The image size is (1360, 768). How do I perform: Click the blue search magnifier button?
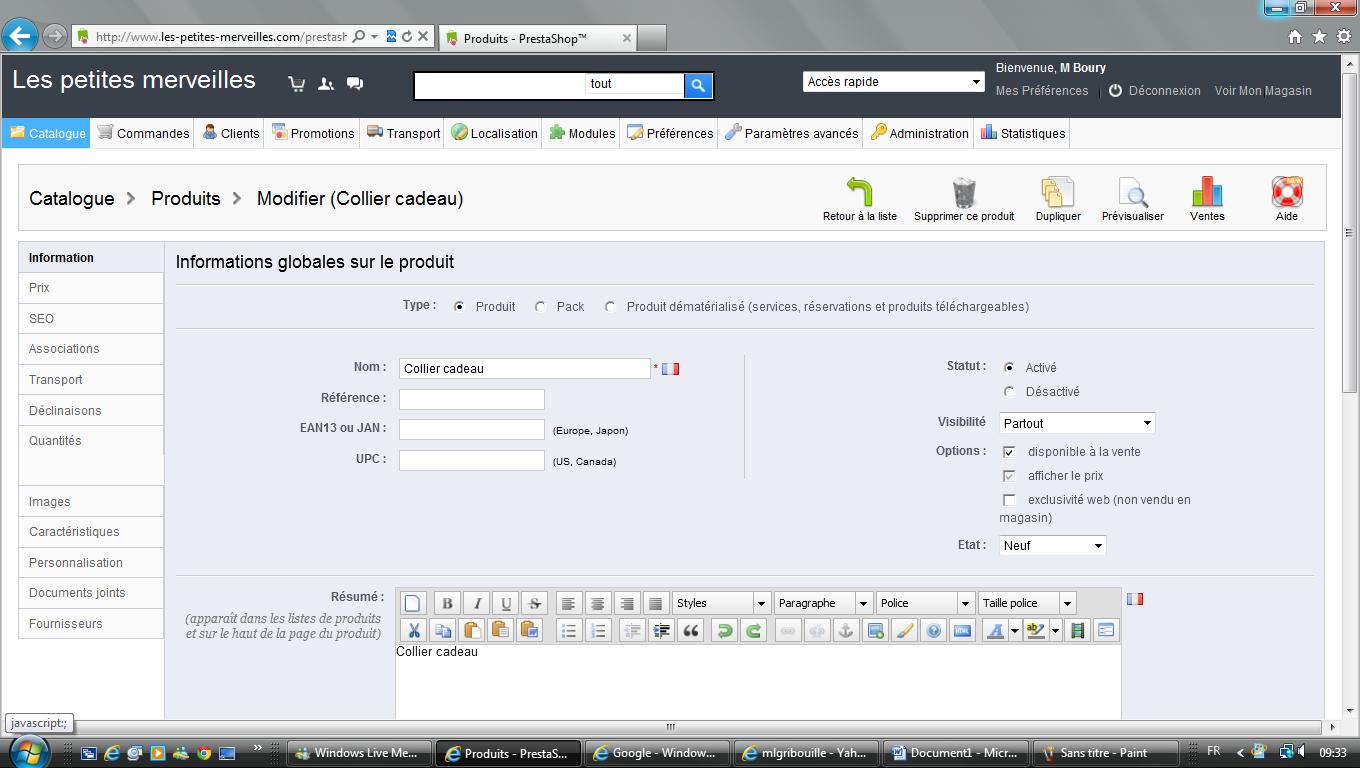(698, 85)
